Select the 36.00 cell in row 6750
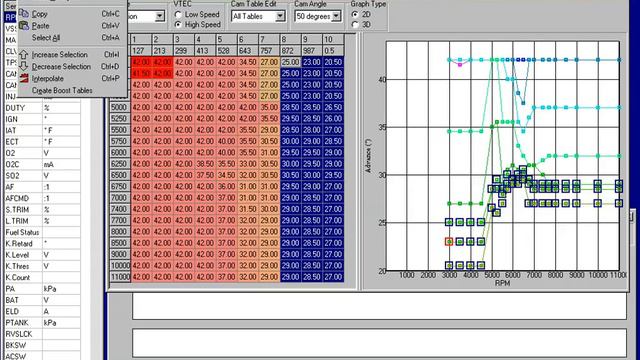 pyautogui.click(x=227, y=187)
